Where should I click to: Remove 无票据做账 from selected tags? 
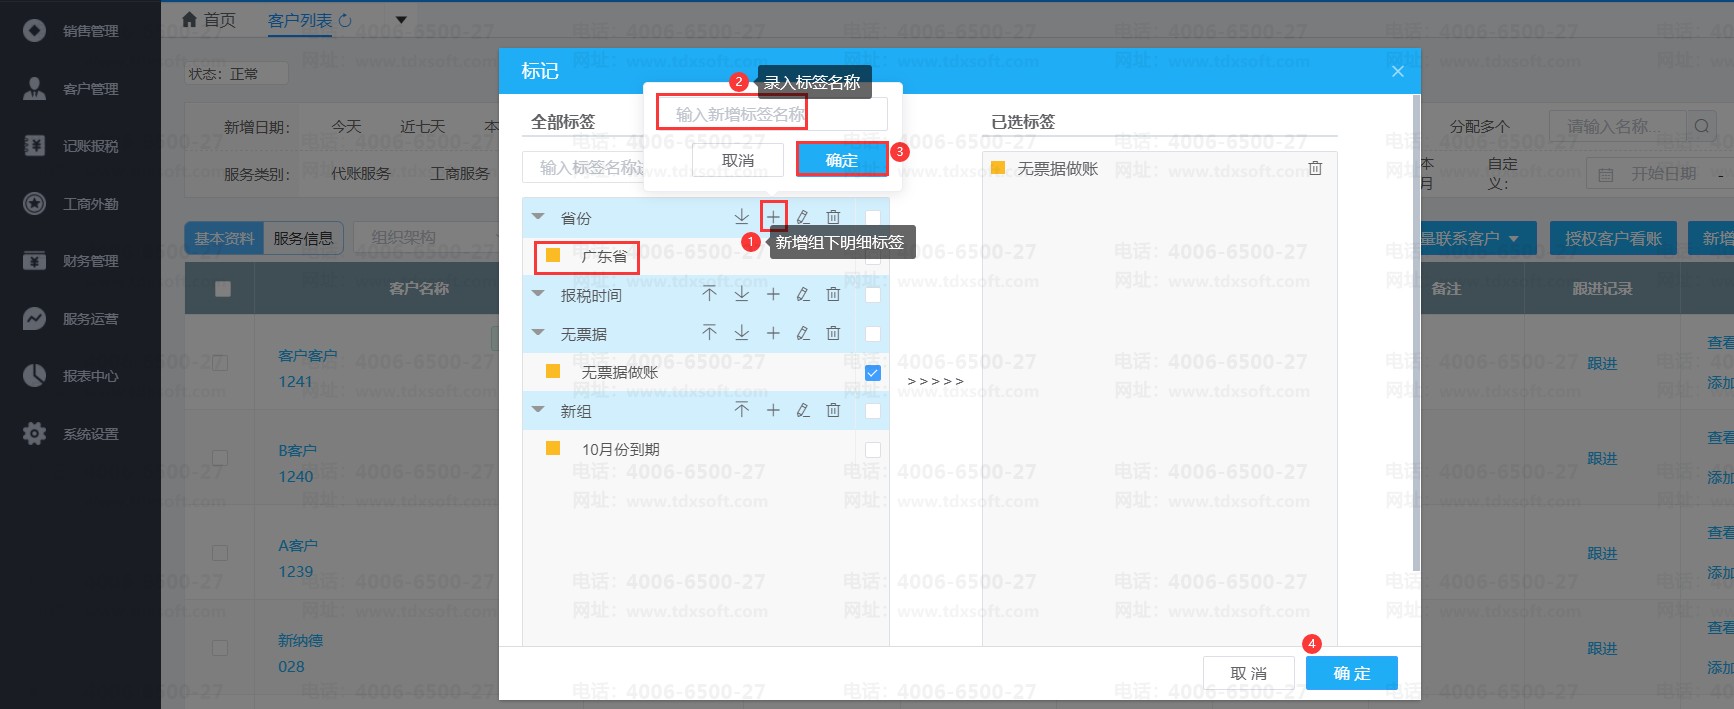1315,168
